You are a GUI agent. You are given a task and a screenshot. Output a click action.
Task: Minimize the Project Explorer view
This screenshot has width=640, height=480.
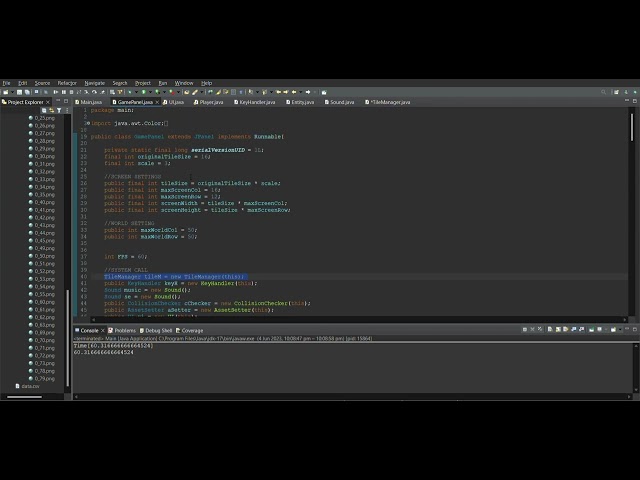58,101
